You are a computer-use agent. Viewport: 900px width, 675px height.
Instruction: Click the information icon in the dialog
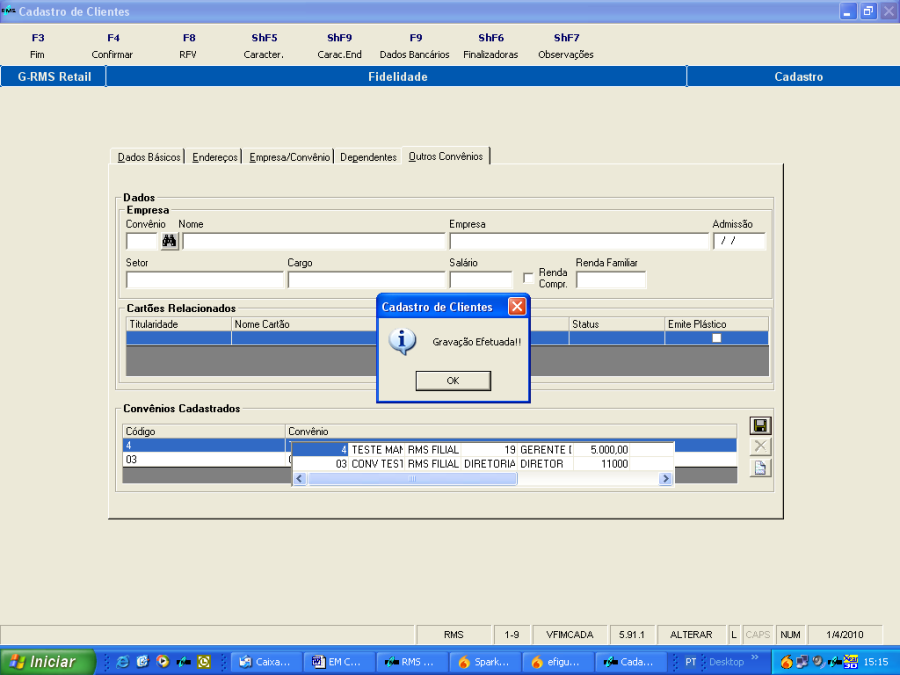point(402,342)
